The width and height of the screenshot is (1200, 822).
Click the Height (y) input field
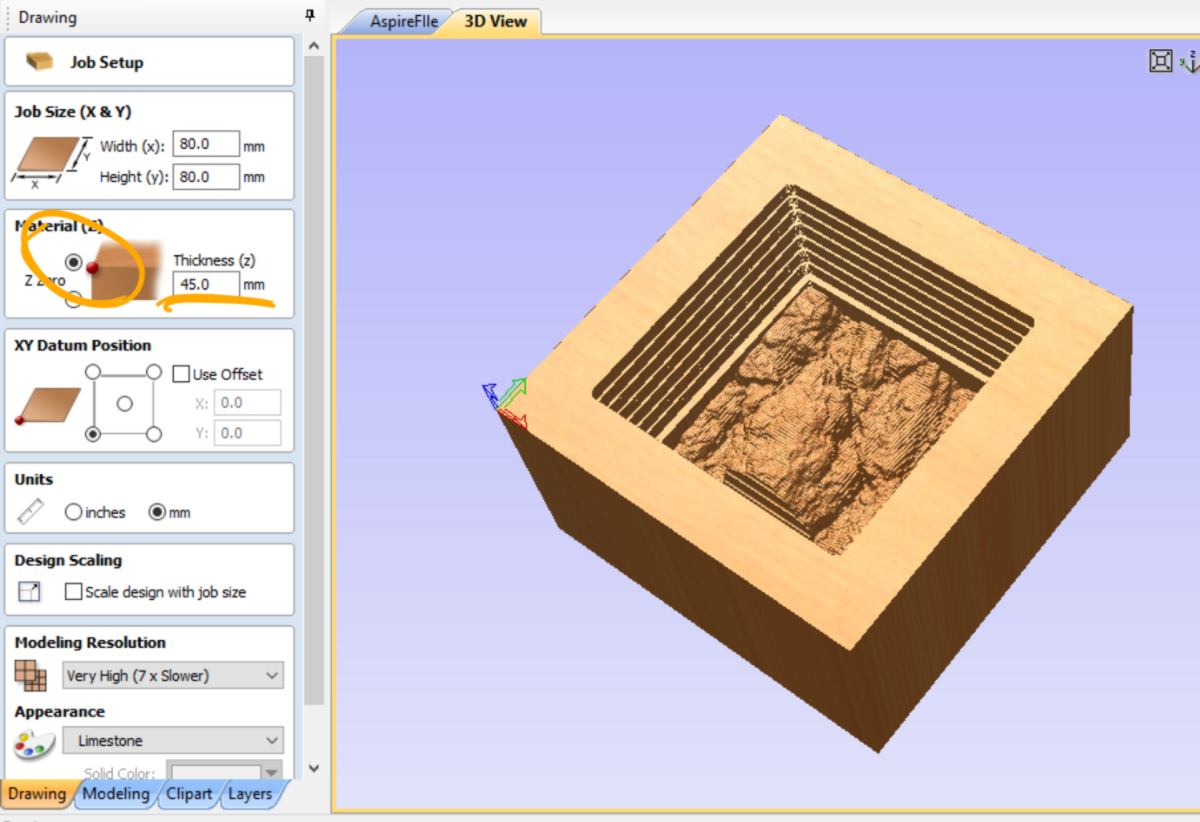tap(206, 177)
